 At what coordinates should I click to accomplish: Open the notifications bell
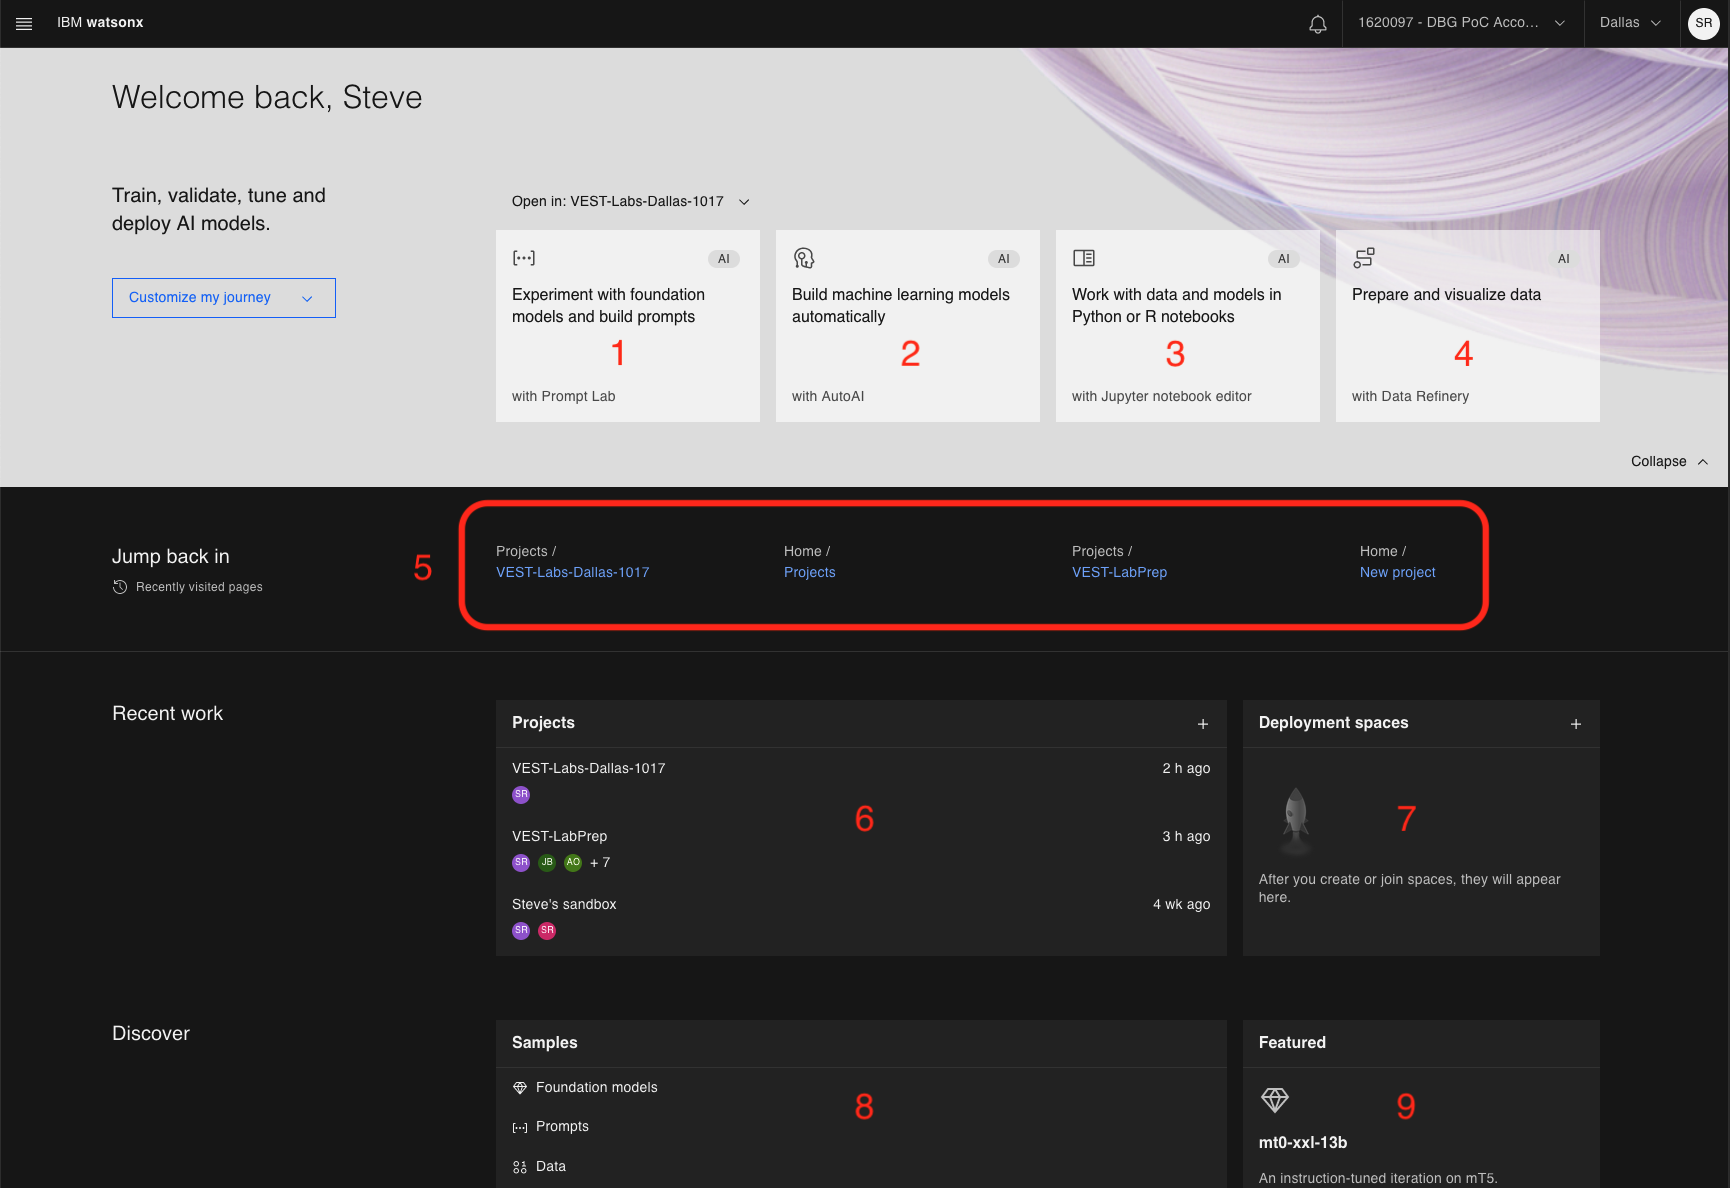(1318, 23)
